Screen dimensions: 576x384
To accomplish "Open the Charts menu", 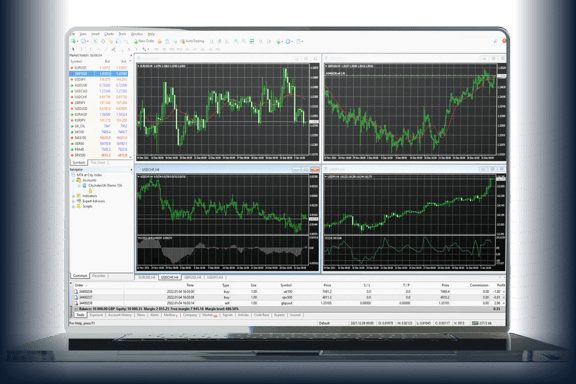I will pyautogui.click(x=109, y=34).
